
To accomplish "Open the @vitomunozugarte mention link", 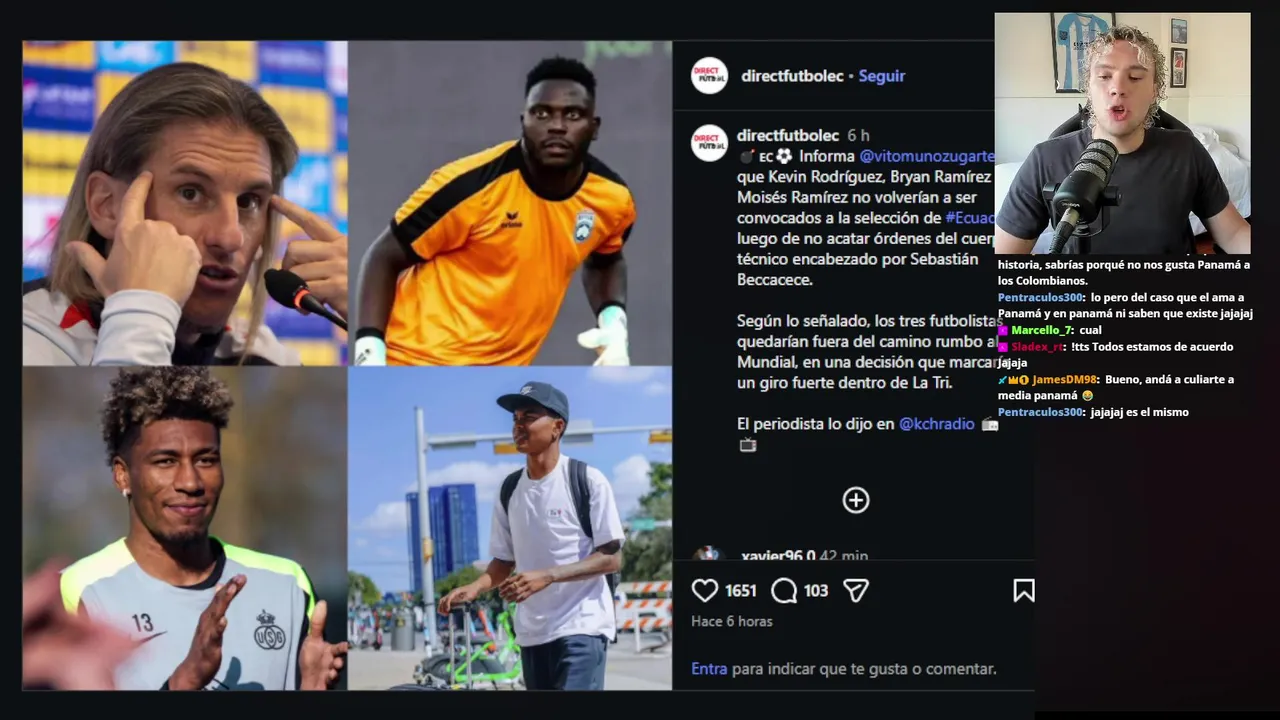I will (927, 156).
